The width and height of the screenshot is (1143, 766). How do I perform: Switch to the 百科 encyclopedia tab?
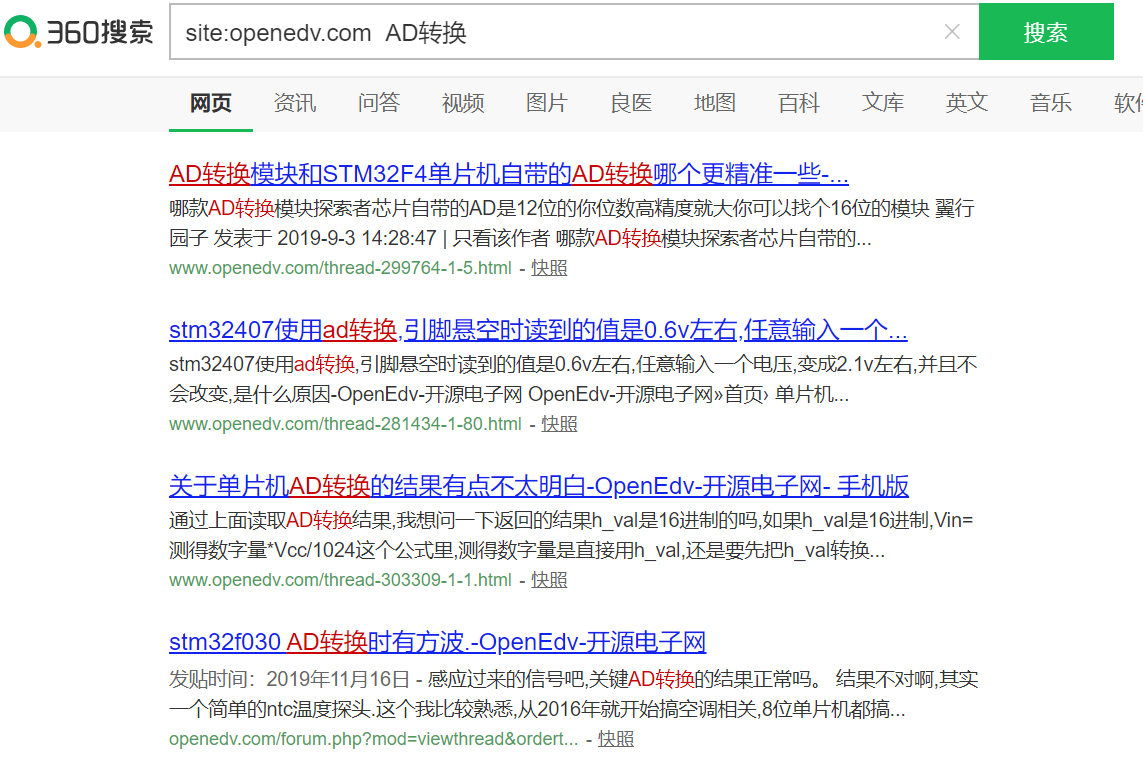click(798, 103)
